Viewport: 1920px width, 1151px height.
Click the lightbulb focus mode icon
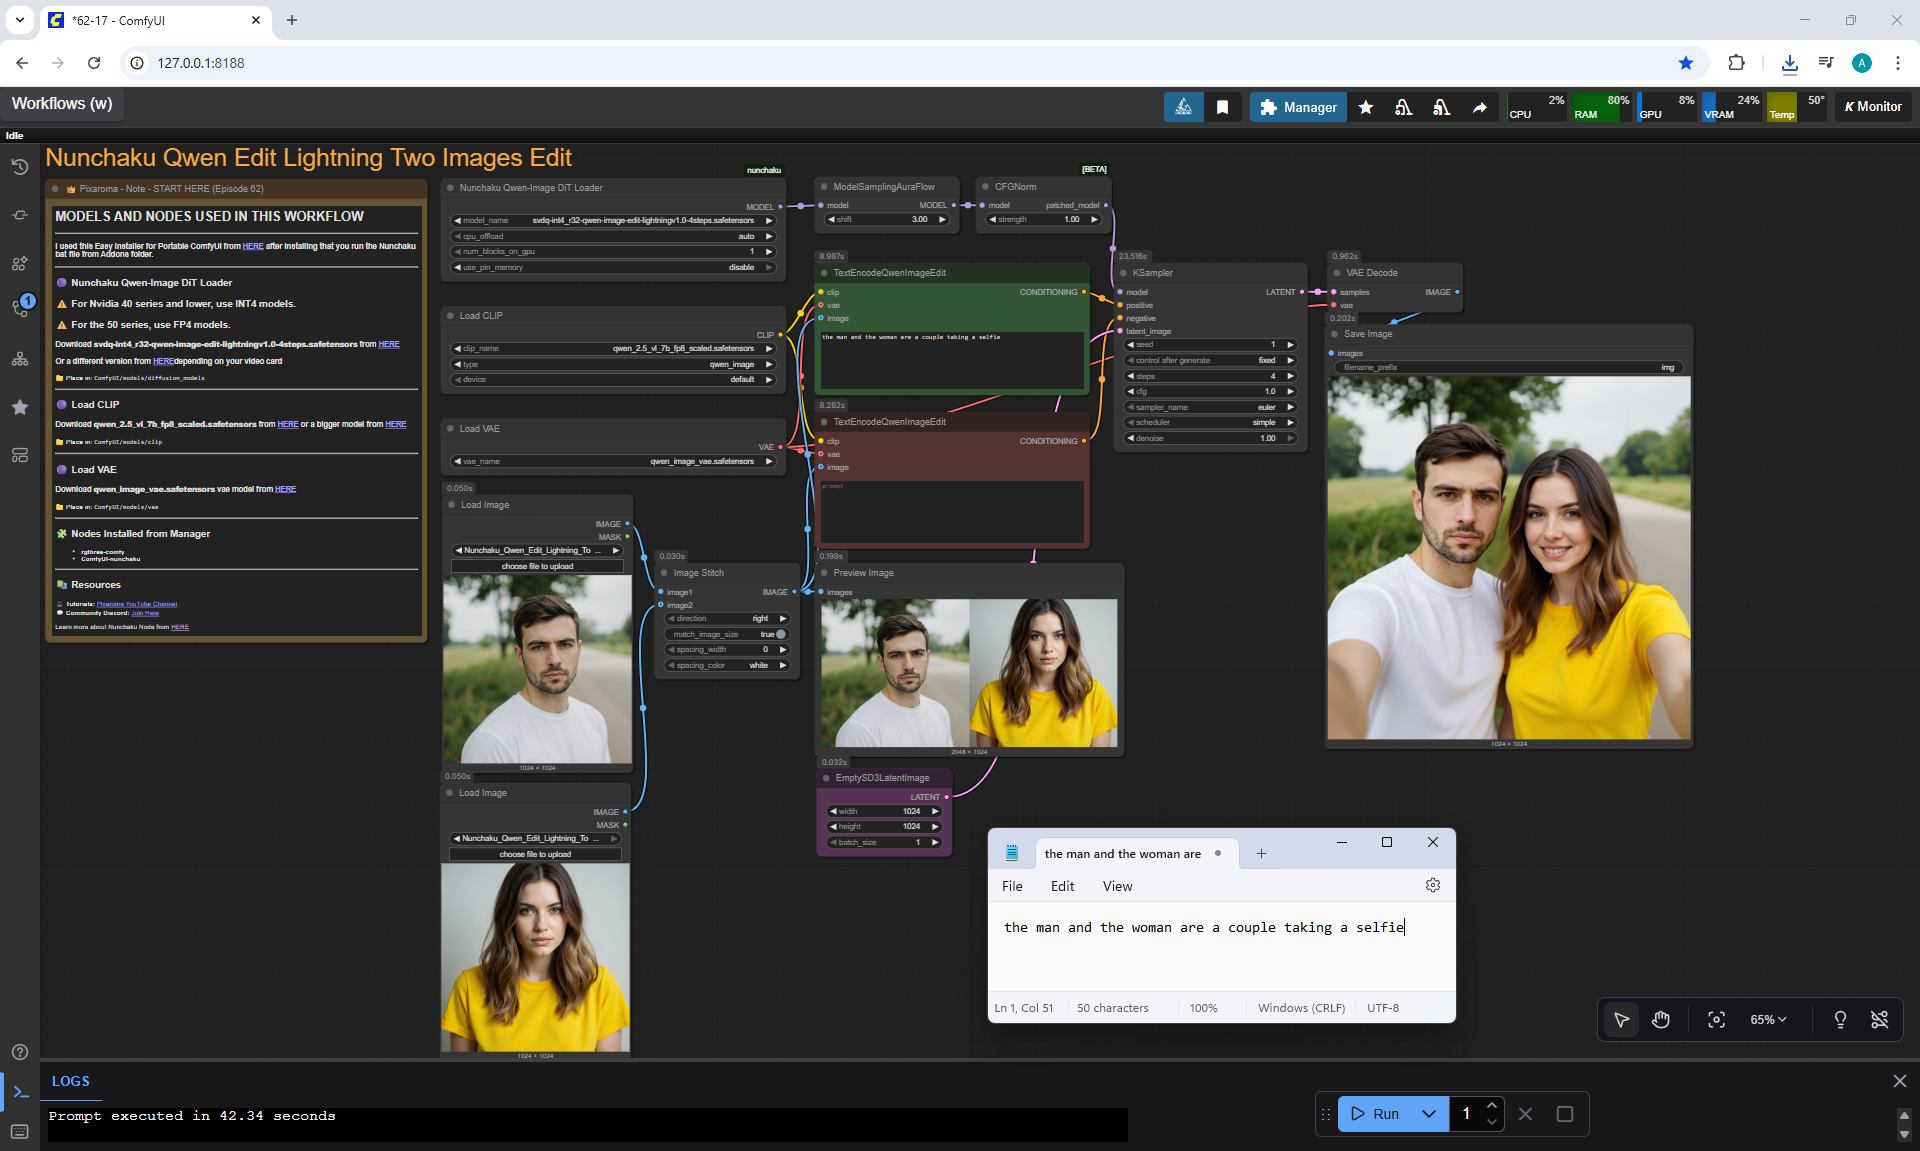pyautogui.click(x=1839, y=1020)
